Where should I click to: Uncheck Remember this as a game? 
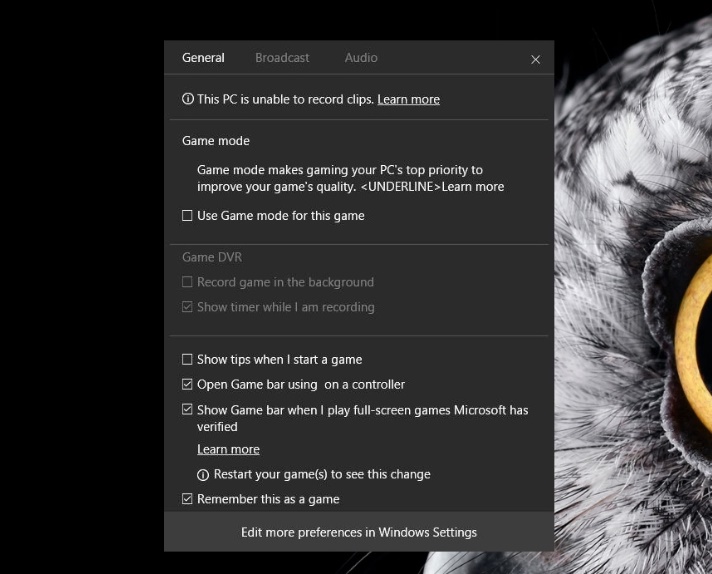pos(187,499)
